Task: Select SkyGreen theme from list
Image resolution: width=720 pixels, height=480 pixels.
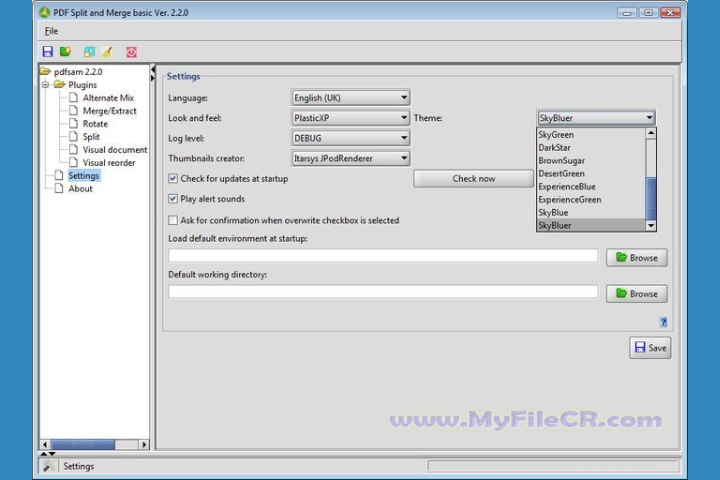Action: 591,135
